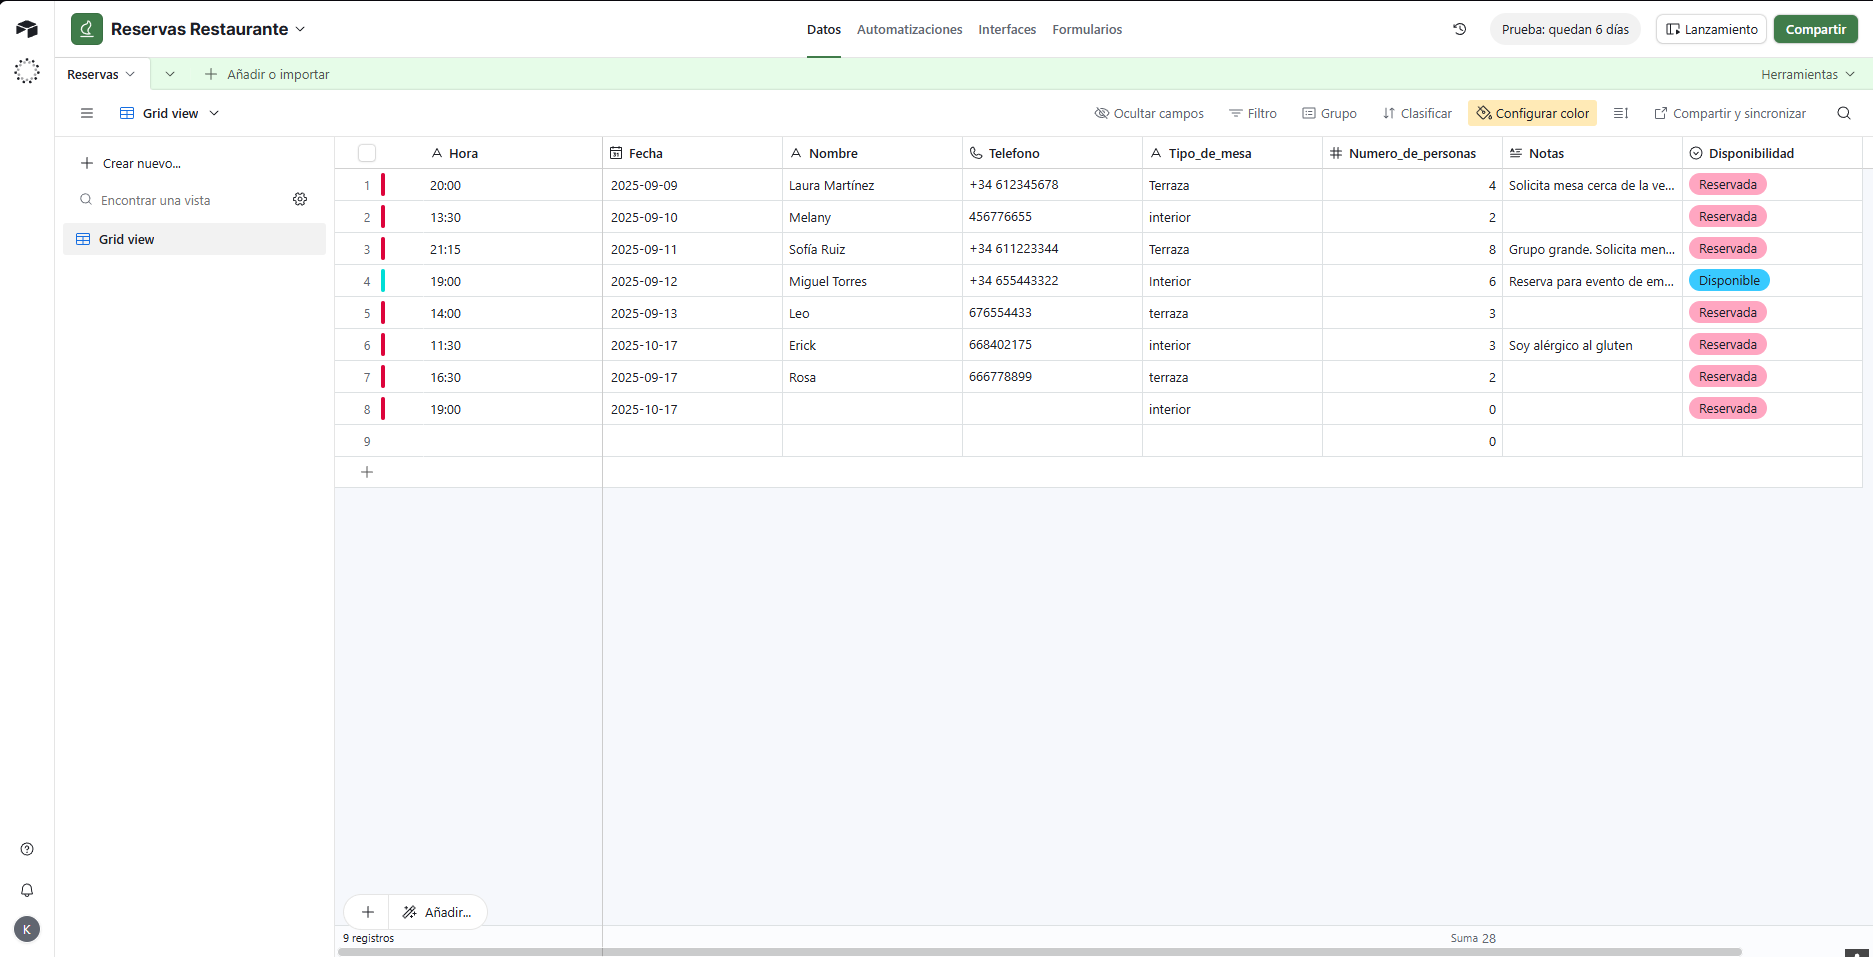Click the Airtable home logo icon
The height and width of the screenshot is (957, 1873).
click(x=27, y=29)
